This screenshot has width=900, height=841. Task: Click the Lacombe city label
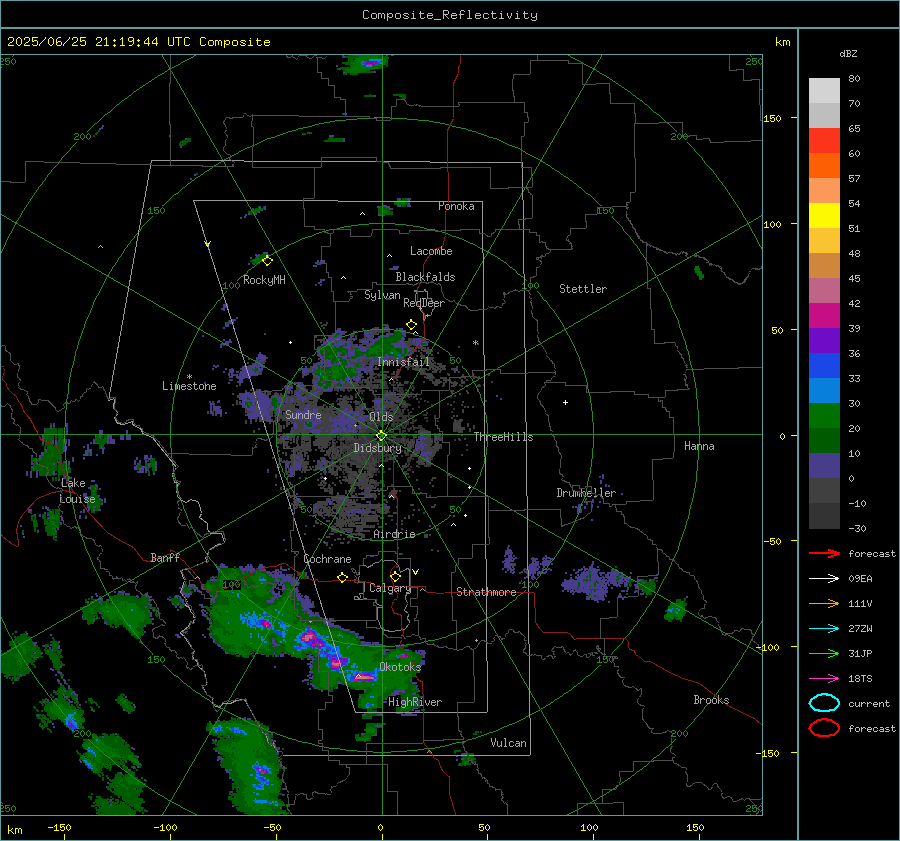[431, 251]
